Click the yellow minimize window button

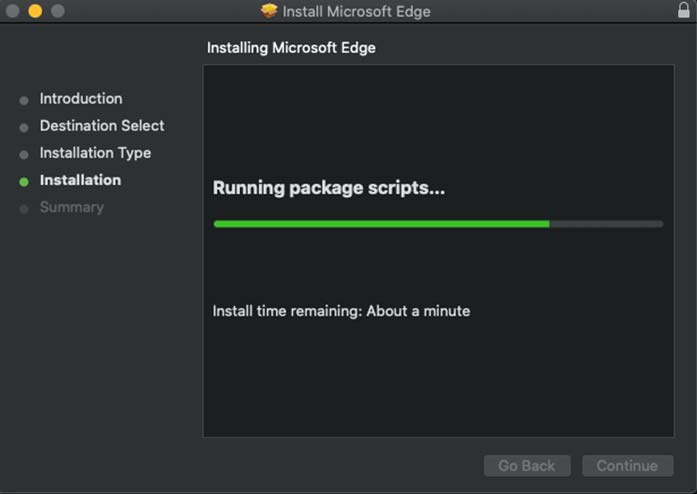point(35,11)
